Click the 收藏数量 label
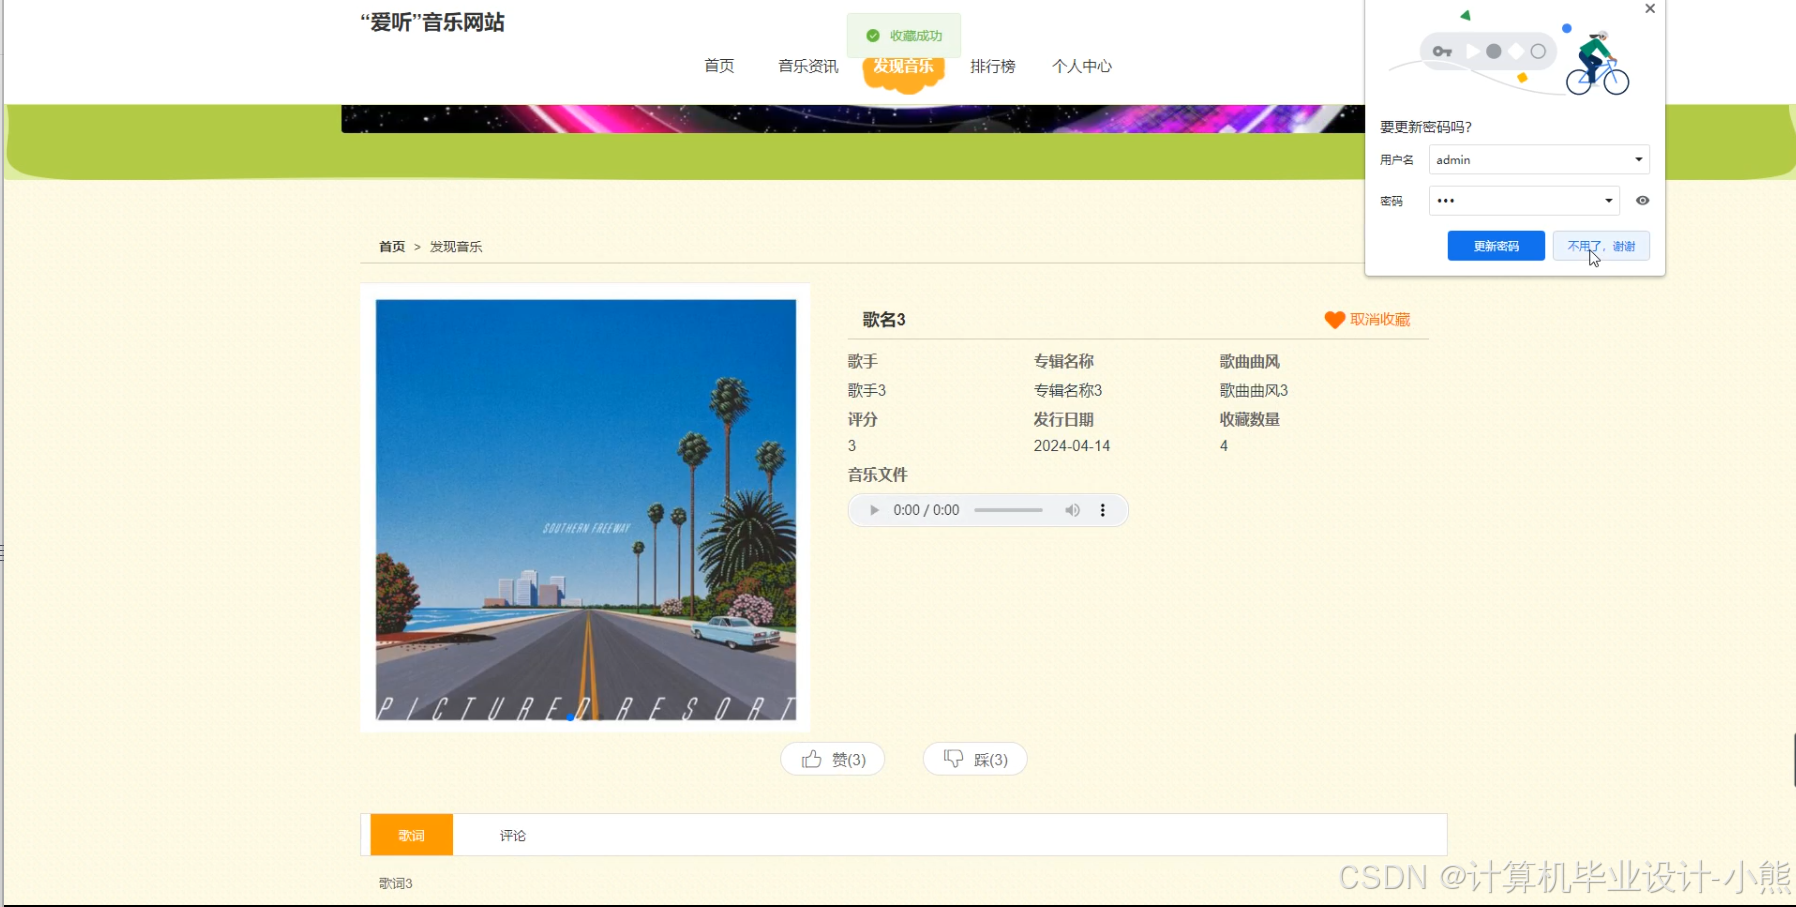The height and width of the screenshot is (907, 1796). point(1250,420)
